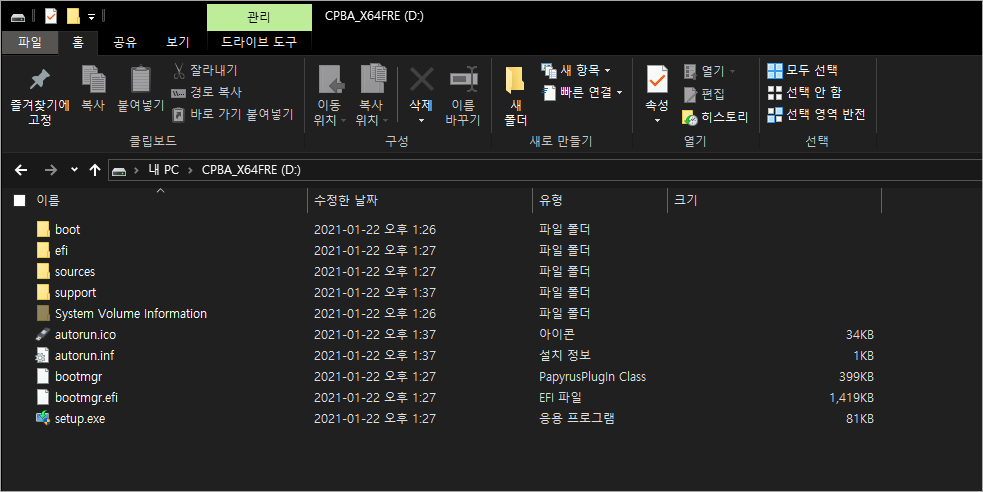Click the Paste clipboard icon
Image resolution: width=983 pixels, height=492 pixels.
tap(140, 80)
